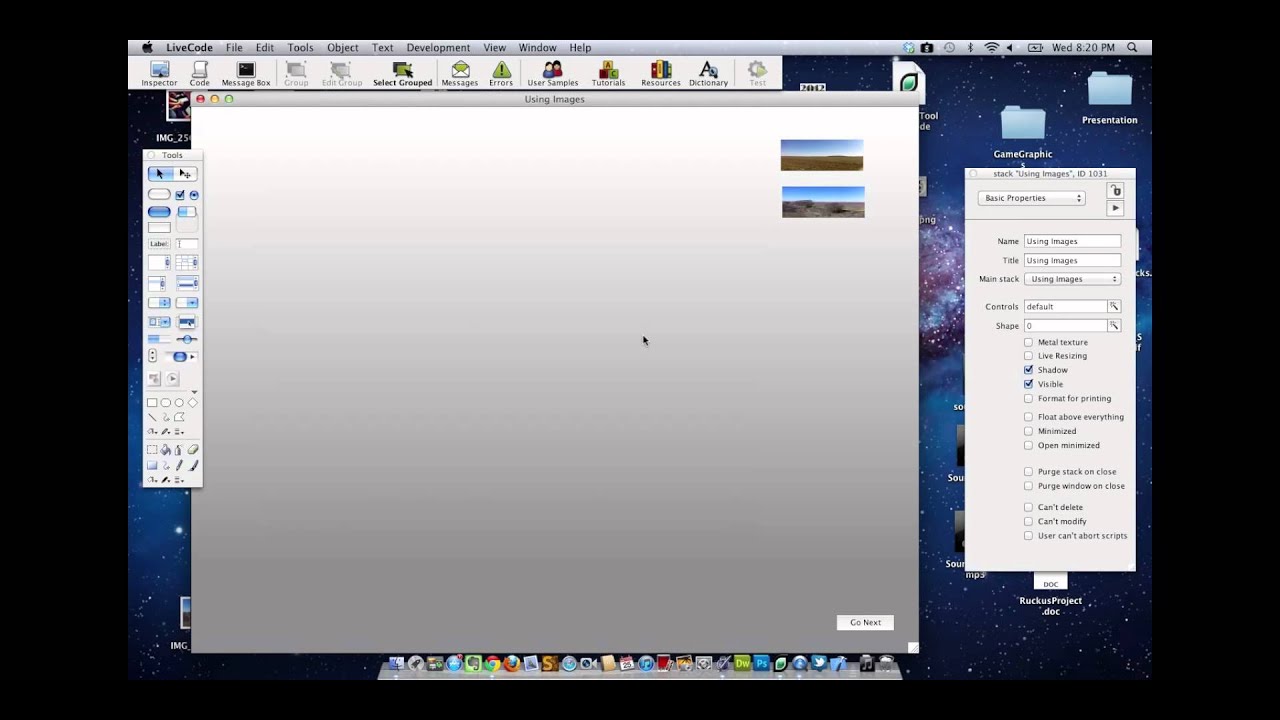Open the Messages toolbar icon
This screenshot has width=1280, height=720.
point(460,73)
